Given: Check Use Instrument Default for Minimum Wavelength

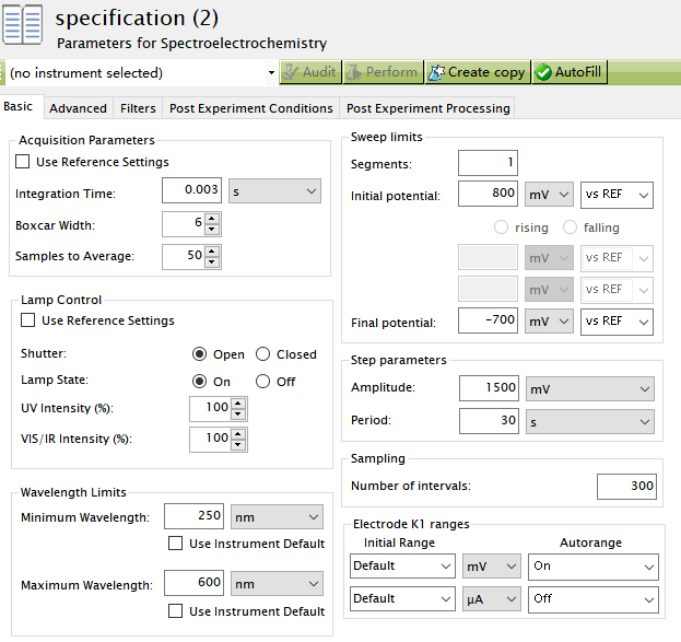Looking at the screenshot, I should pos(175,544).
